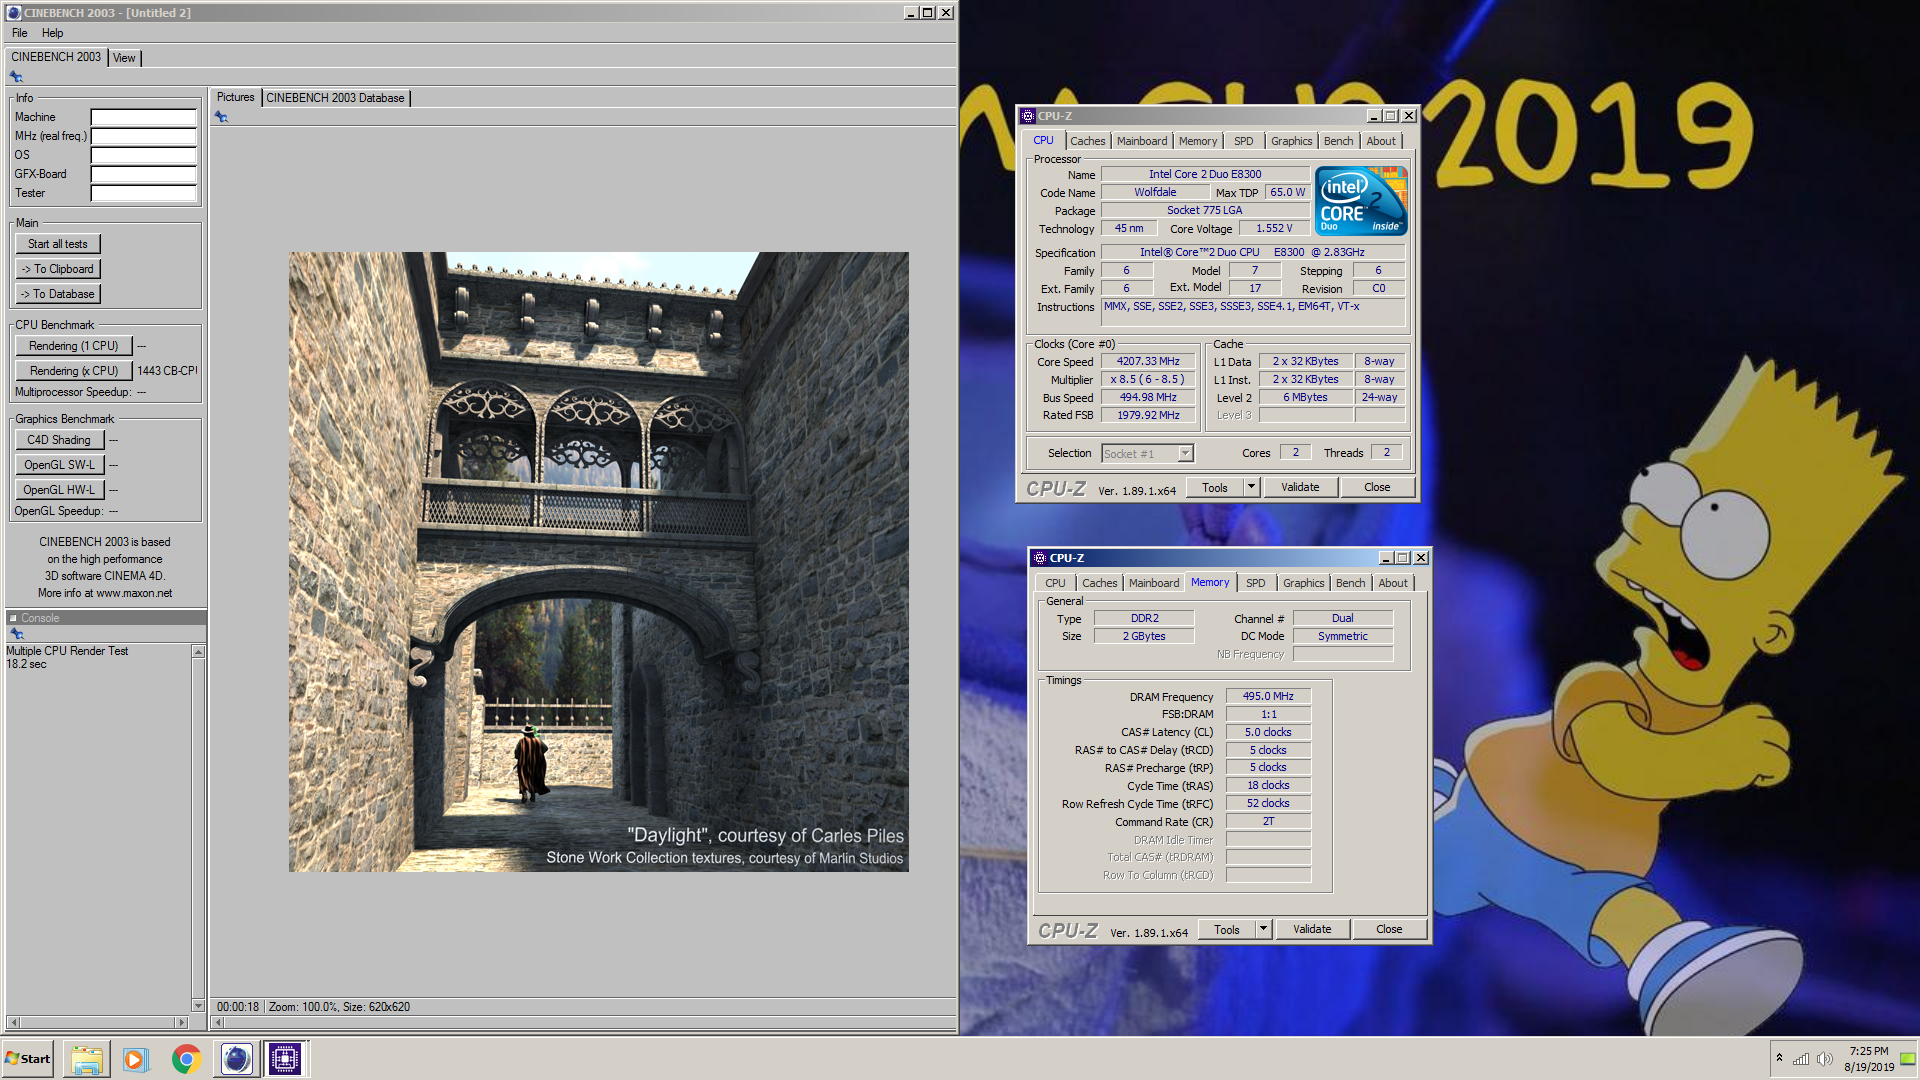The height and width of the screenshot is (1080, 1920).
Task: Open Mainboard tab in upper CPU-Z window
Action: (1142, 141)
